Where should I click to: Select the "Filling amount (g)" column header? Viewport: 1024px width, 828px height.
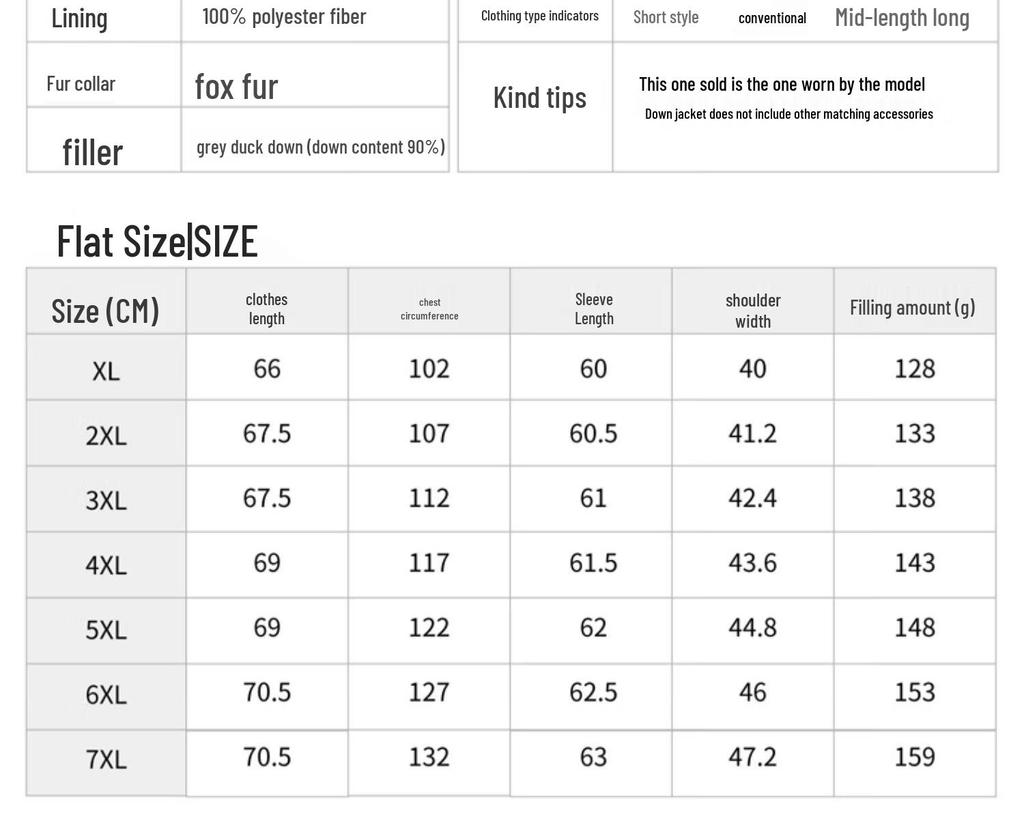pos(912,307)
